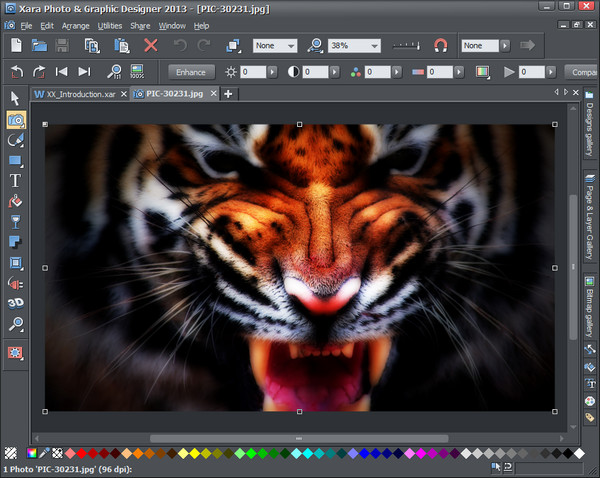Go to next photo
The image size is (600, 478).
click(85, 72)
